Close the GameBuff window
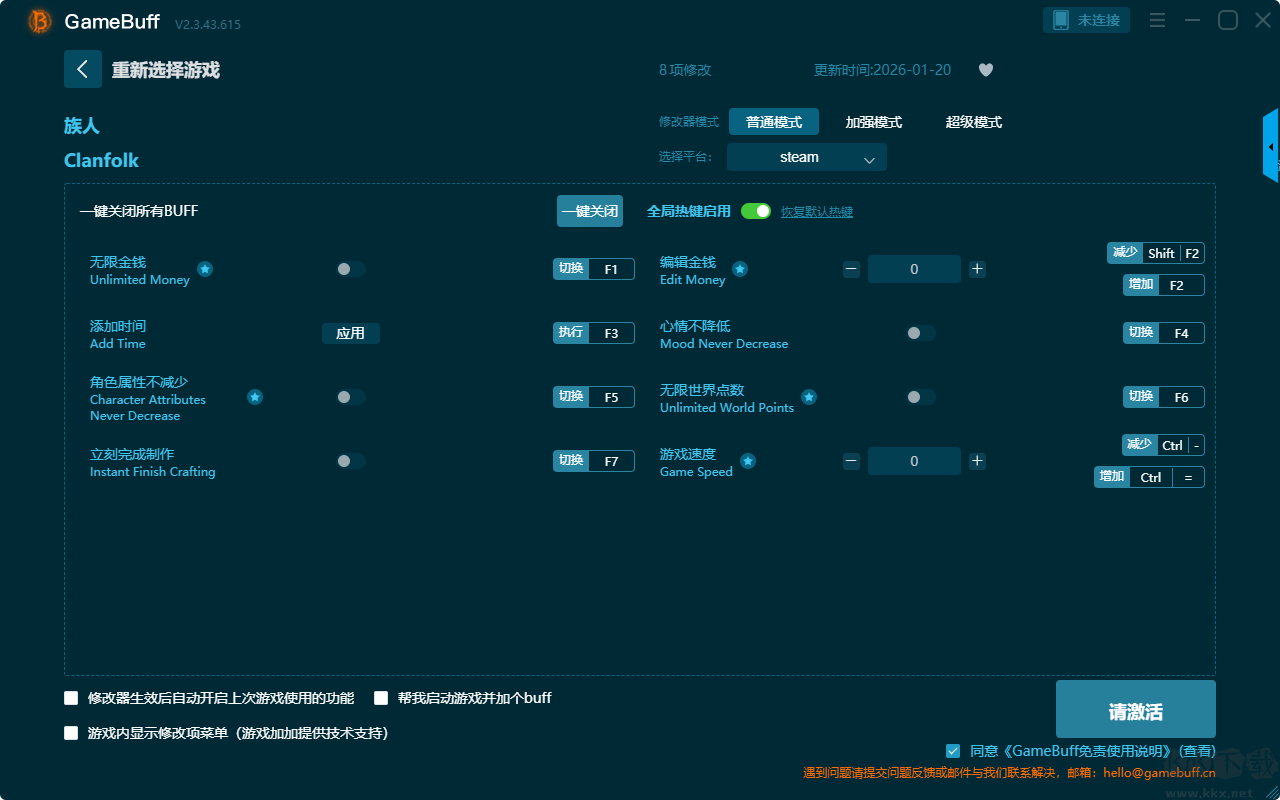Screen dimensions: 1280x800 1263,20
